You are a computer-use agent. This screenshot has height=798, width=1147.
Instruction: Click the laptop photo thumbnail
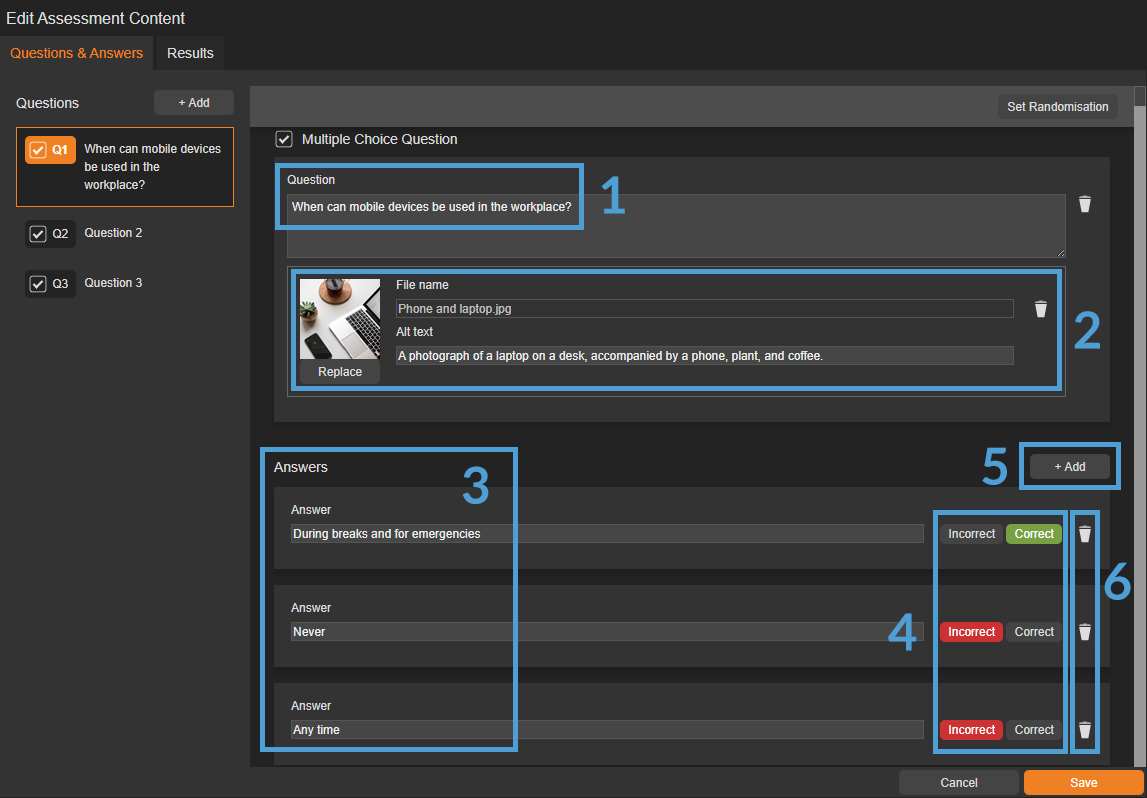340,319
